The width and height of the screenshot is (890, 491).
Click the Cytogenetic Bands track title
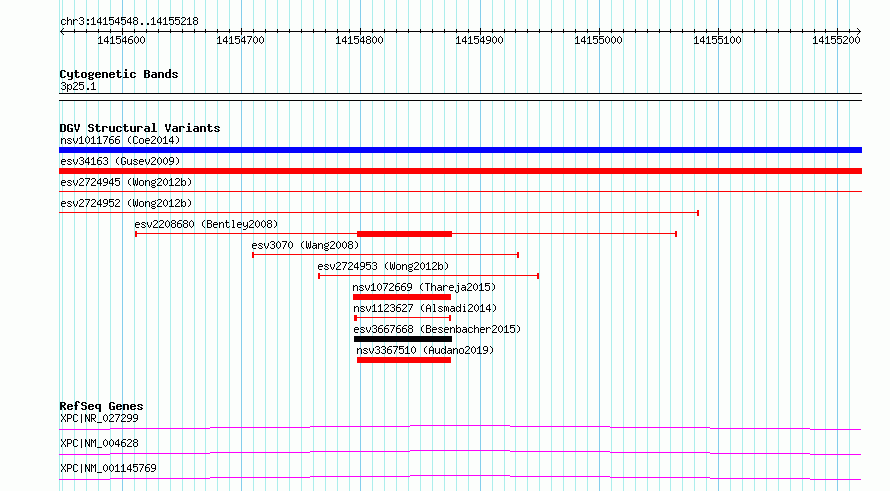[119, 74]
